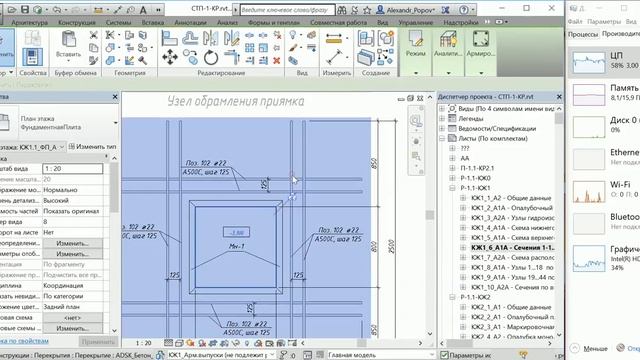Undo the last action

57,9
